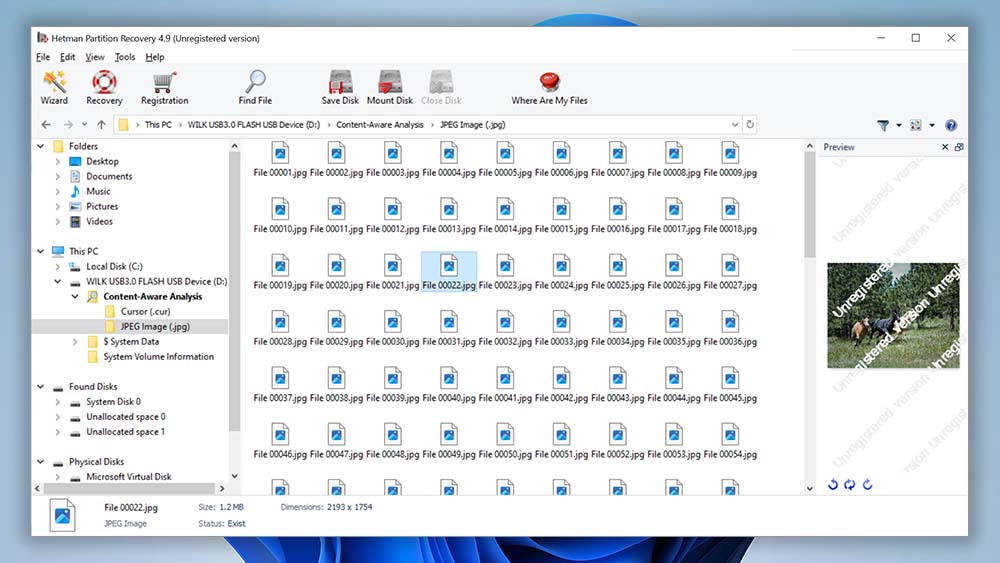Undock the Preview panel

click(959, 147)
